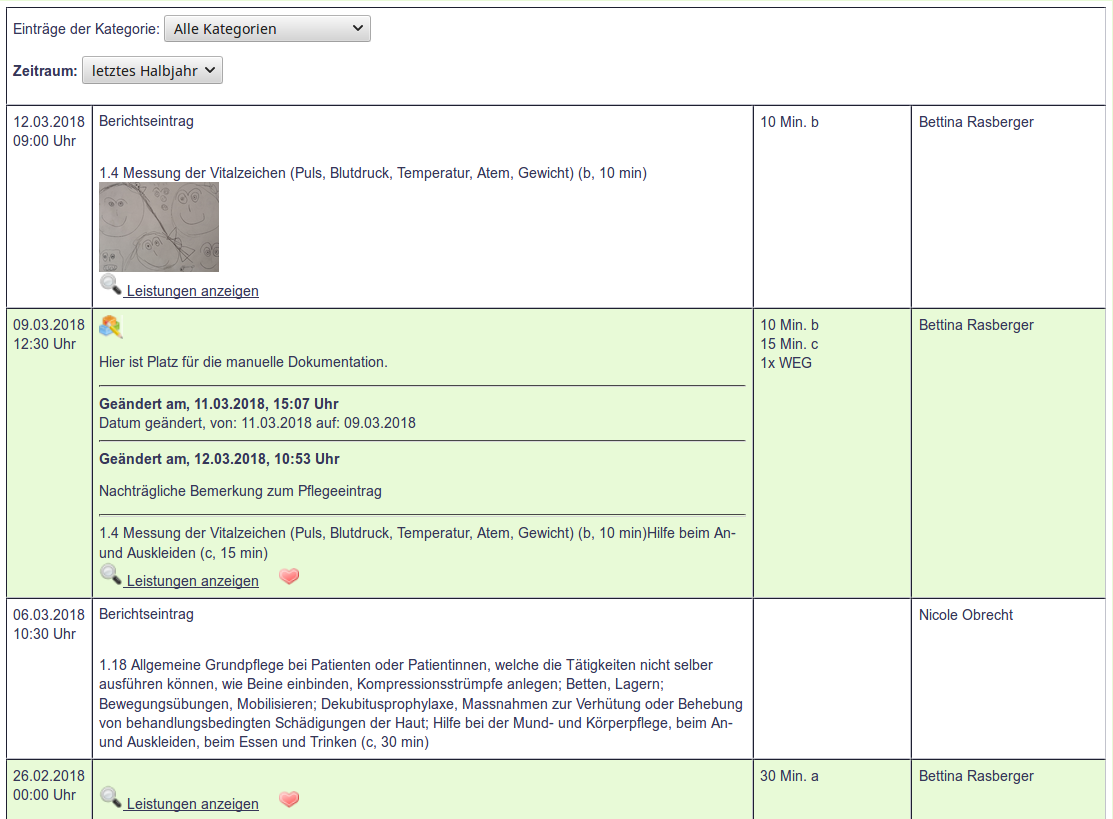Click the '1x WEG' text in the 09.03.2018 row
Viewport: 1113px width, 819px height.
786,363
